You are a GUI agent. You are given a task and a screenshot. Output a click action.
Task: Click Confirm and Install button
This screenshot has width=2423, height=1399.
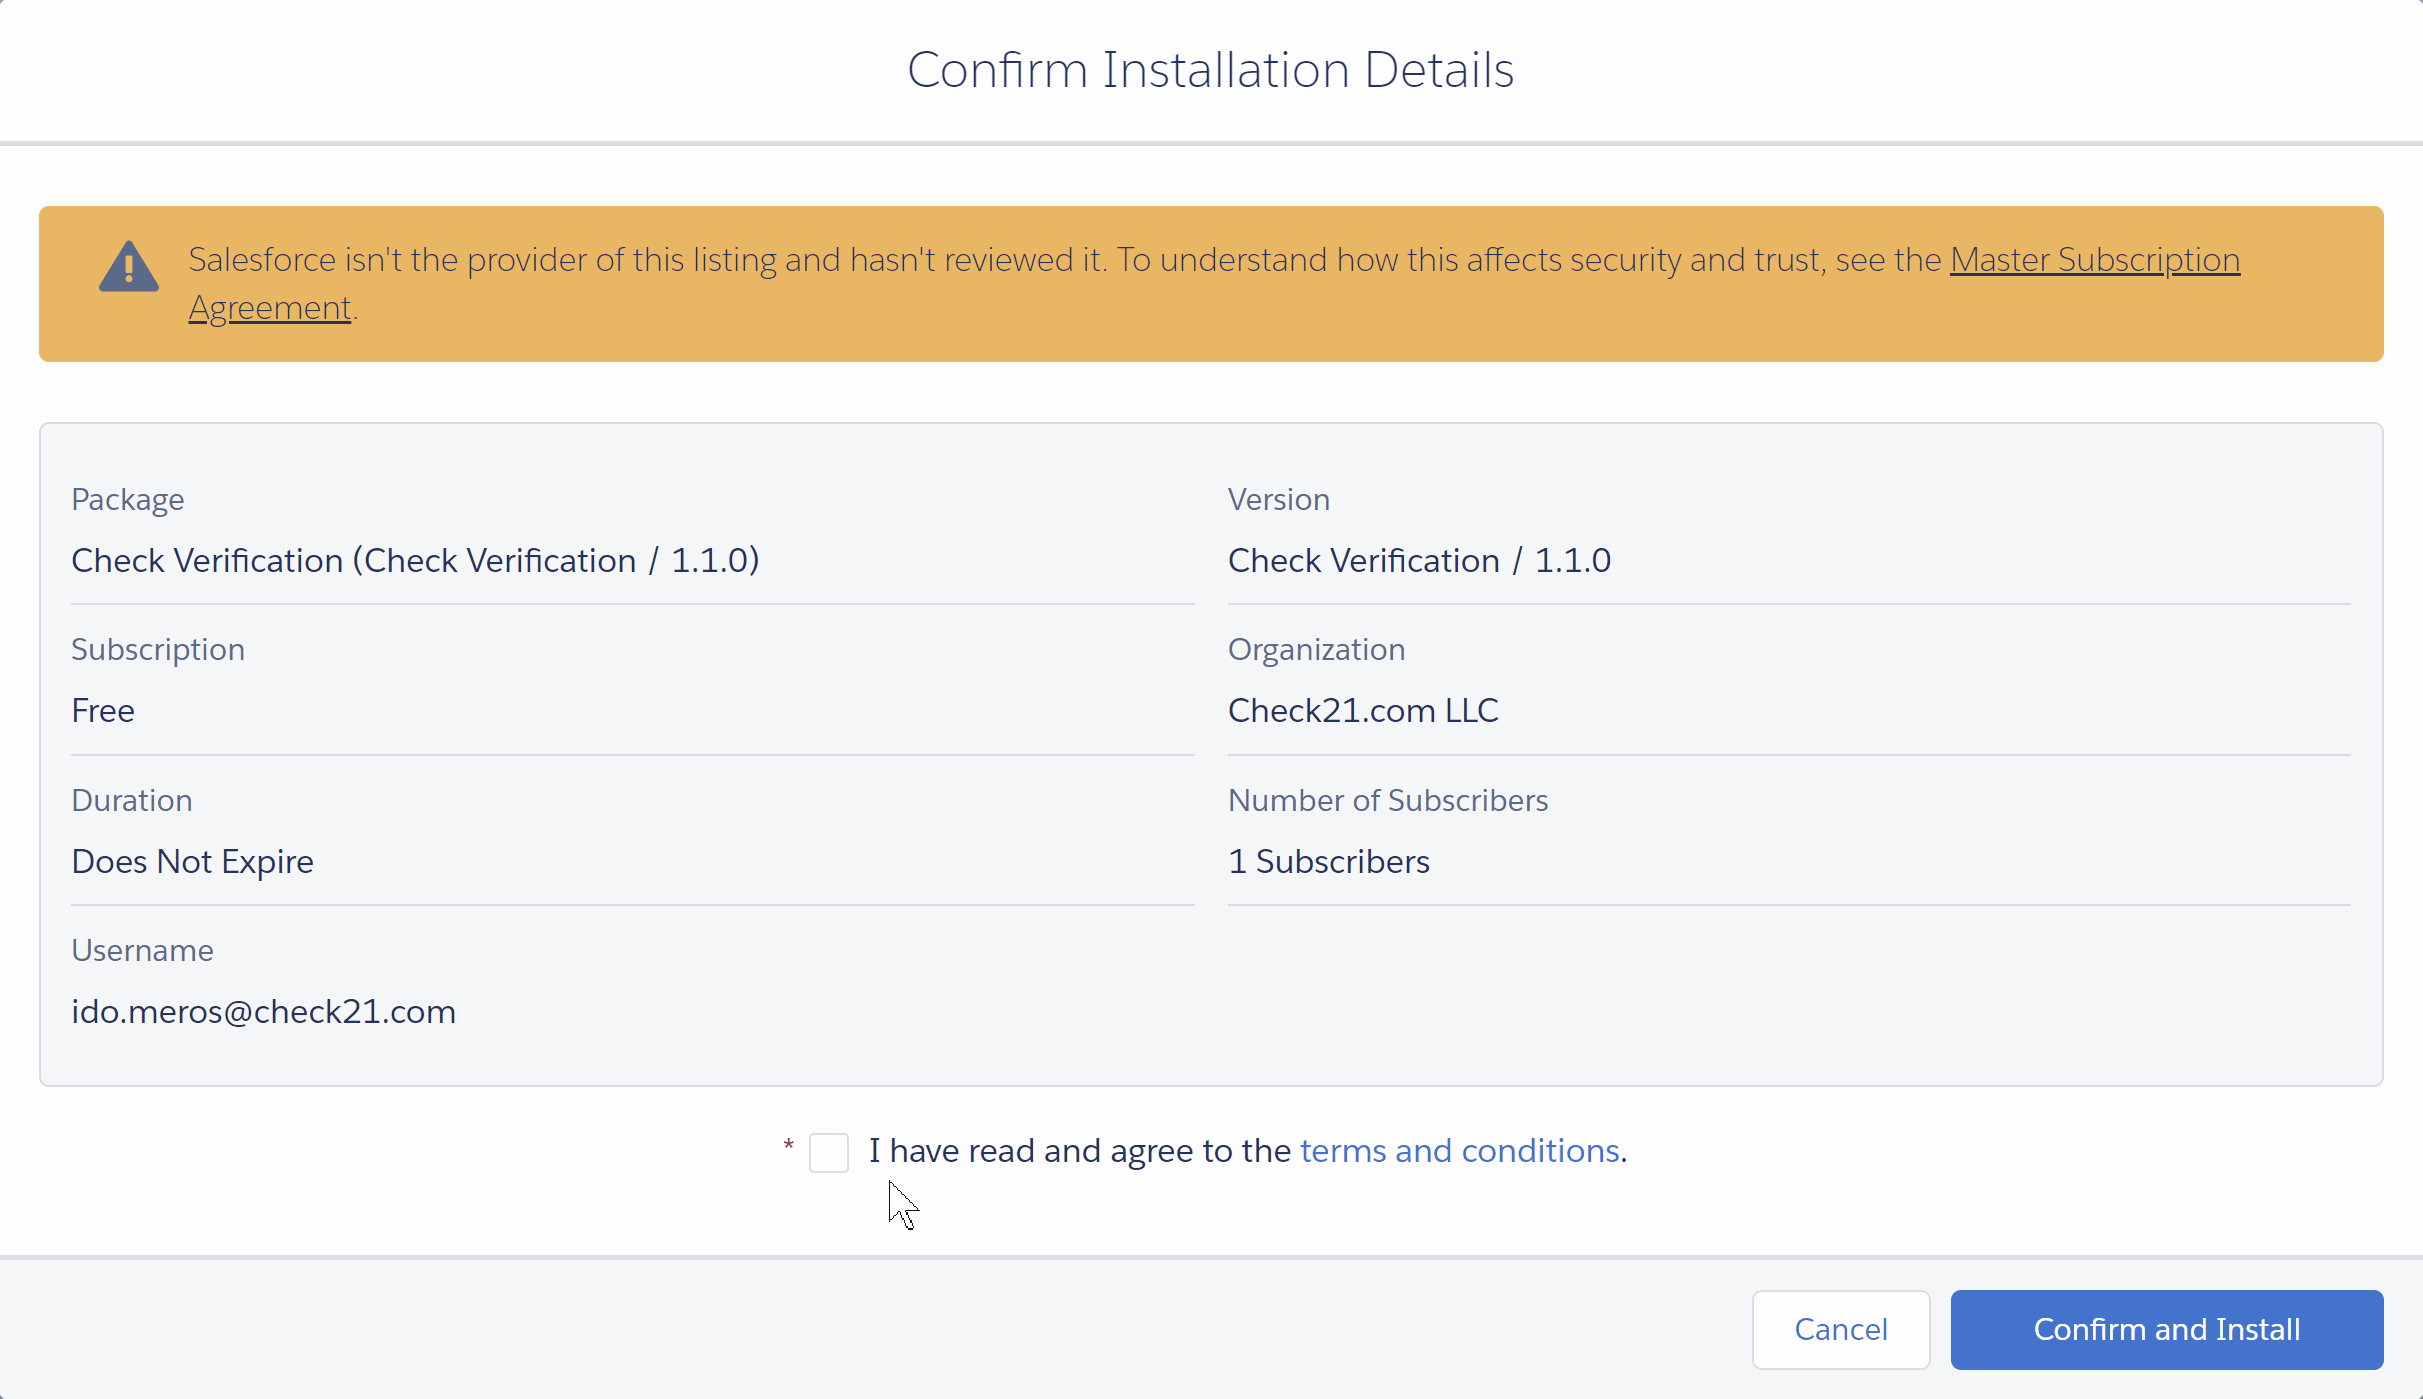pos(2166,1329)
